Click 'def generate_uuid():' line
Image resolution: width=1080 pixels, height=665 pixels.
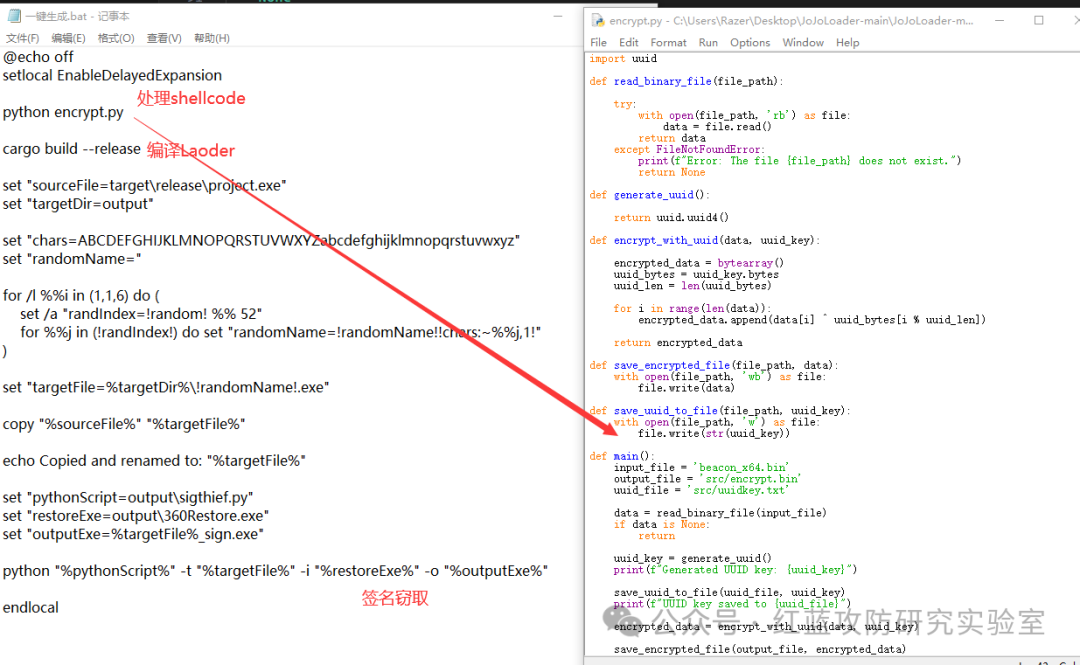pyautogui.click(x=649, y=195)
